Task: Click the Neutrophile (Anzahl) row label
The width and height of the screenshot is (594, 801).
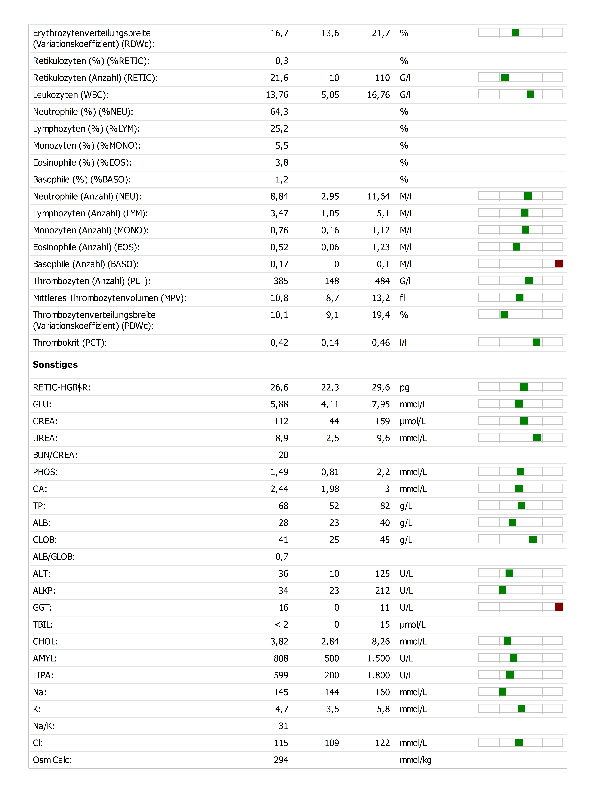Action: coord(87,196)
